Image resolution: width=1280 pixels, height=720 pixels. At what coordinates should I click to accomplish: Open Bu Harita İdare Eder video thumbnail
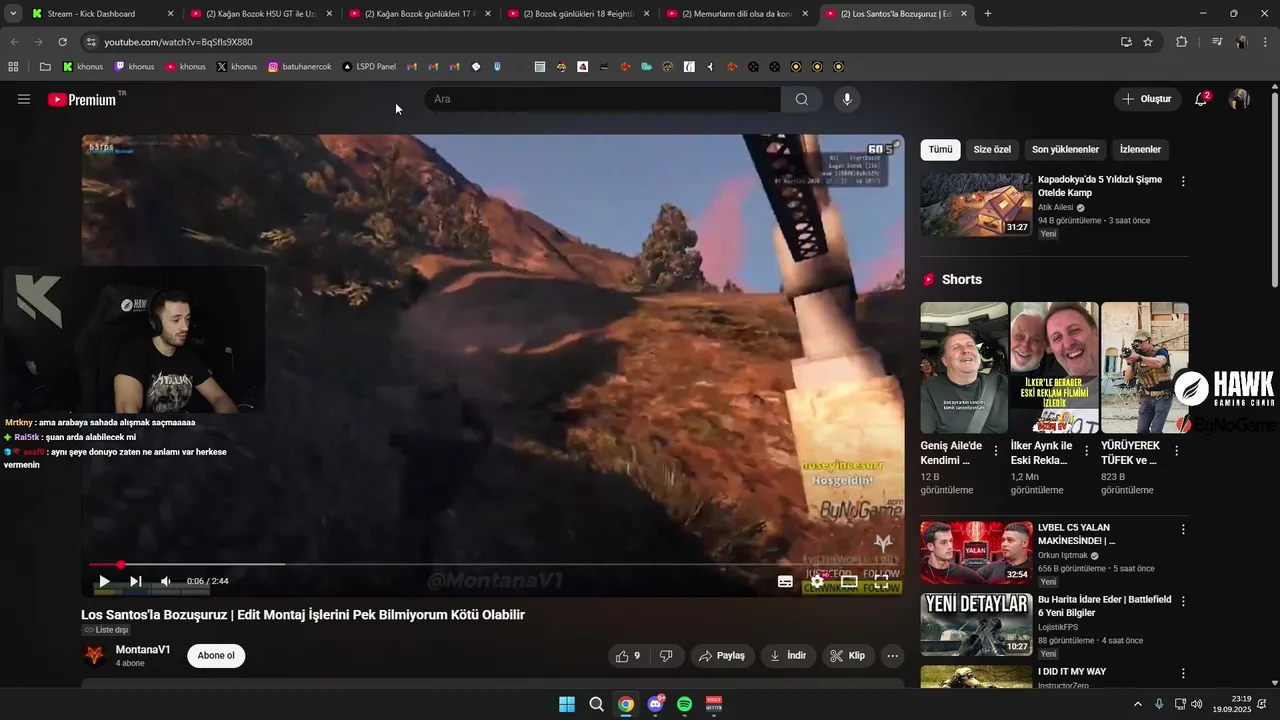[x=976, y=624]
